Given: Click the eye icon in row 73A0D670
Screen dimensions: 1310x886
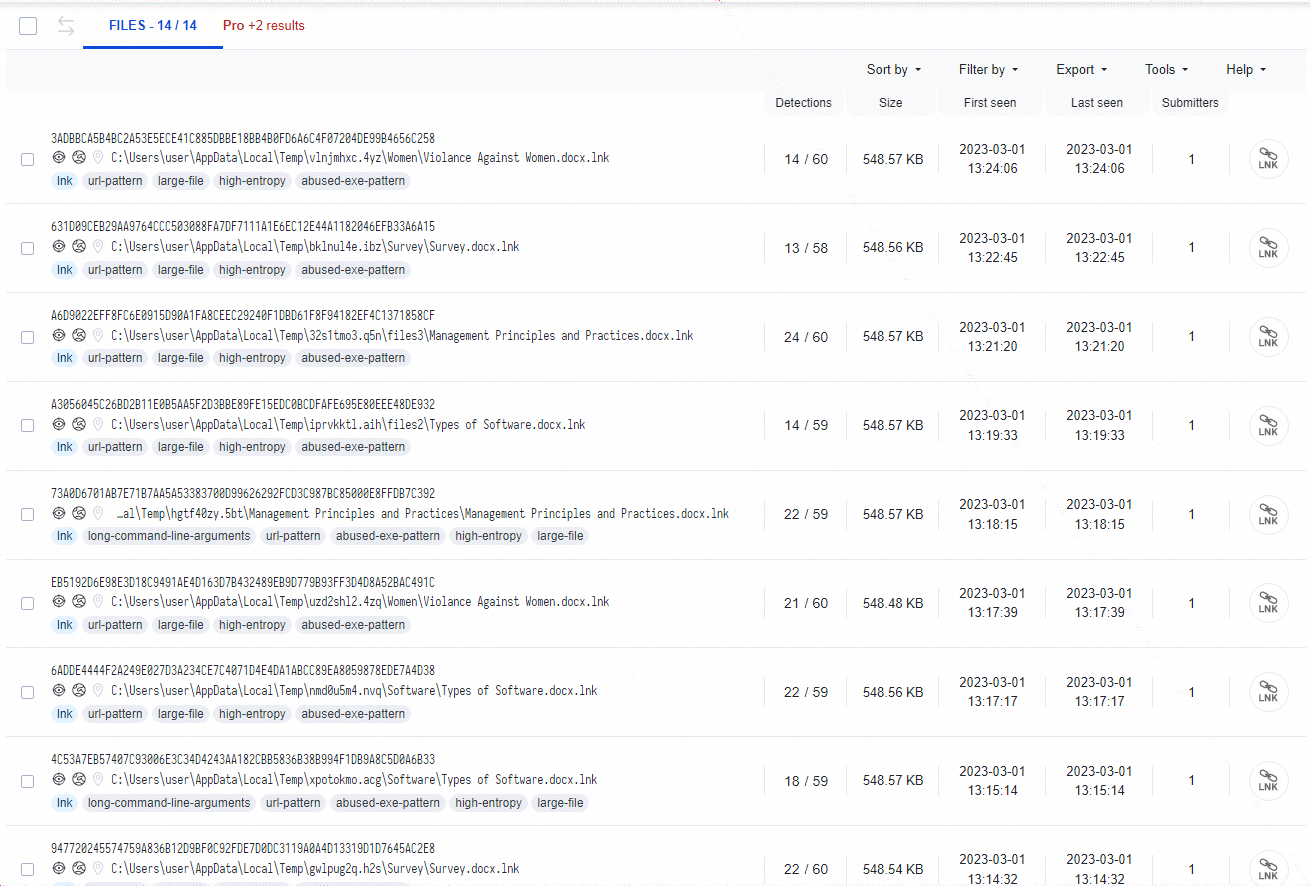Looking at the screenshot, I should (x=59, y=513).
